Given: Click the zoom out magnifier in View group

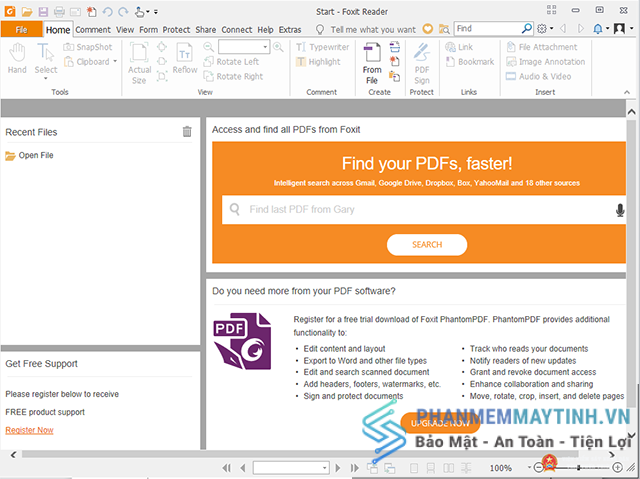Looking at the screenshot, I should 209,47.
